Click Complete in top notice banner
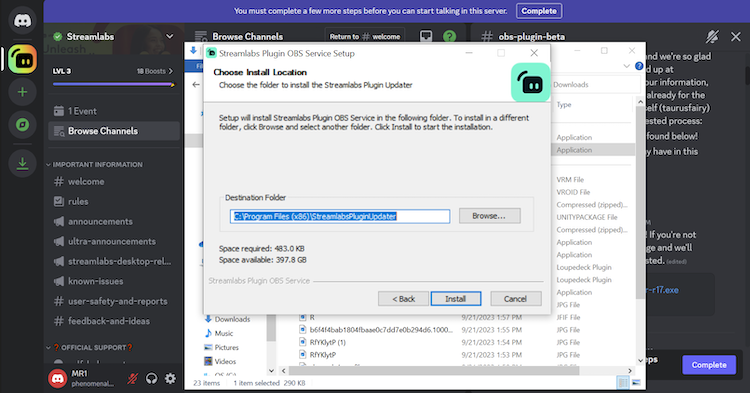Viewport: 750px width, 393px height. point(539,11)
